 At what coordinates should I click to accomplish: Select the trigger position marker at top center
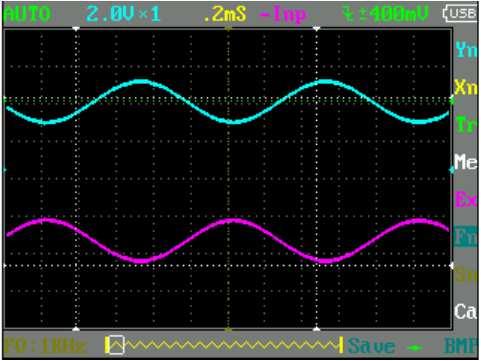pos(228,29)
